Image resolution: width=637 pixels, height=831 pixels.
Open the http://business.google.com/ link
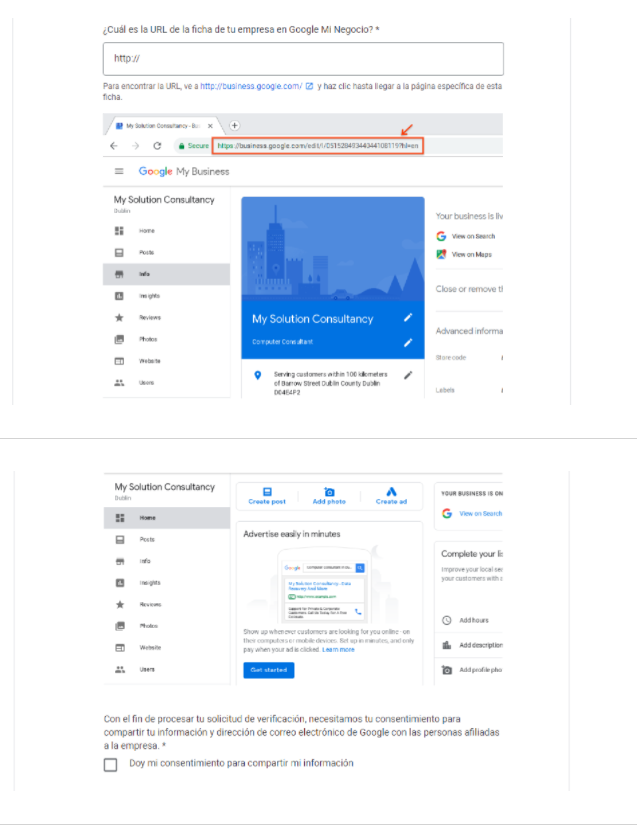(251, 86)
